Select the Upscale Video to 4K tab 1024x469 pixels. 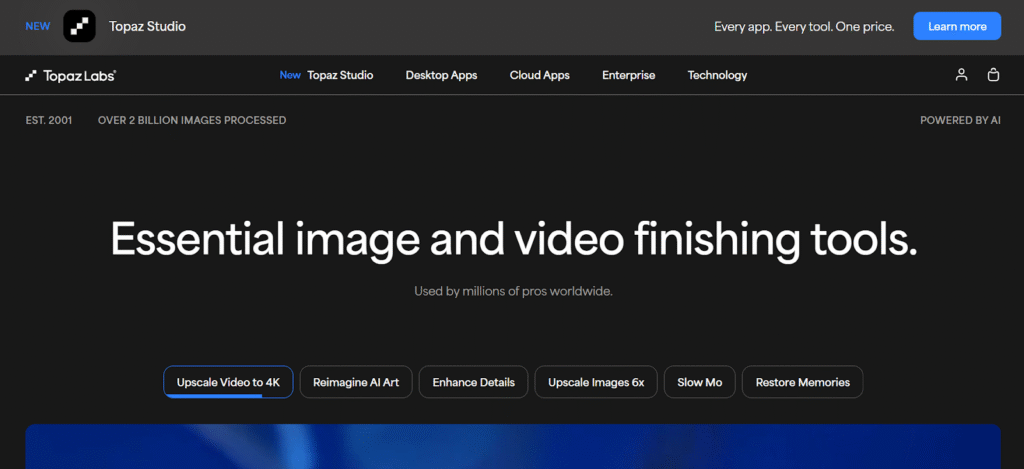click(228, 382)
